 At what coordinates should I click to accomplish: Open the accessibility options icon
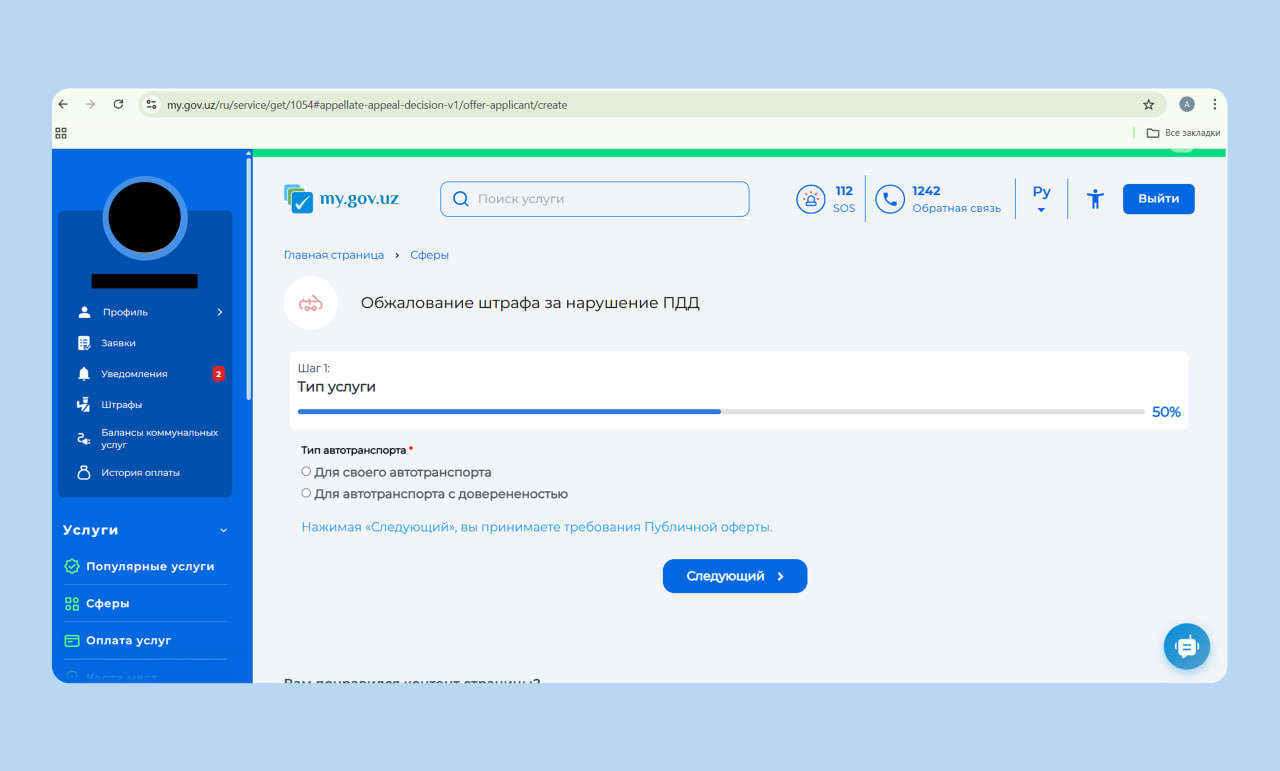(1095, 199)
